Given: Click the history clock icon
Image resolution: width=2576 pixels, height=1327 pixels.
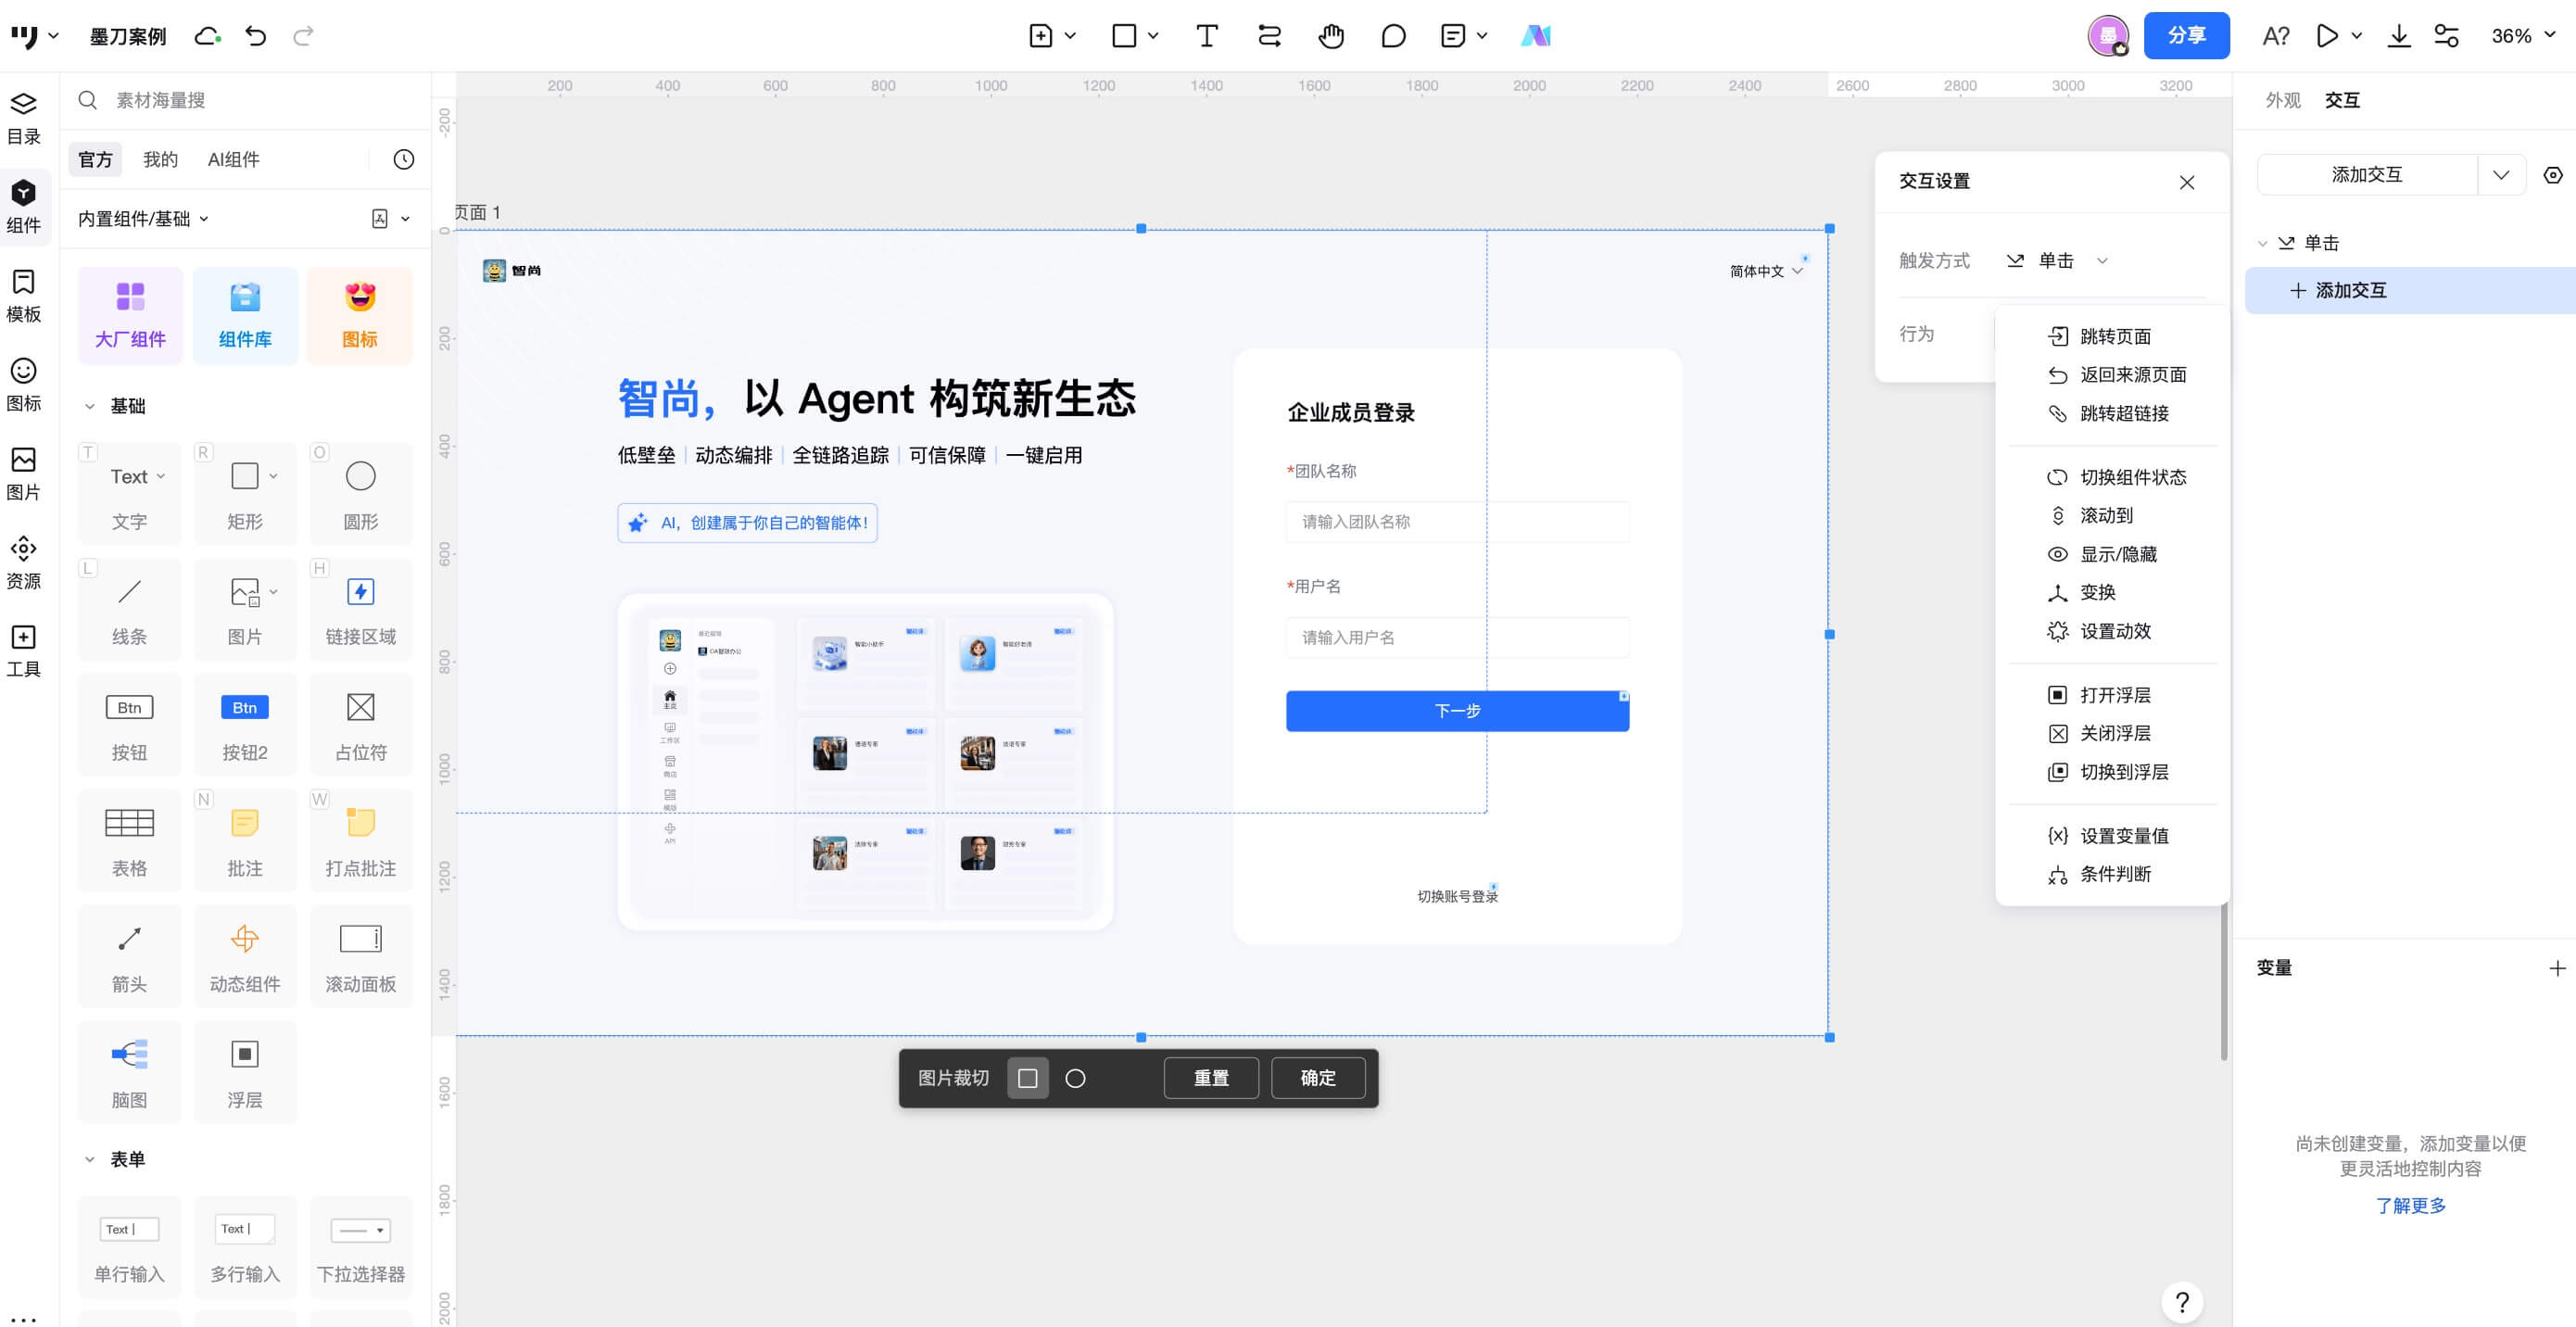Looking at the screenshot, I should (403, 160).
